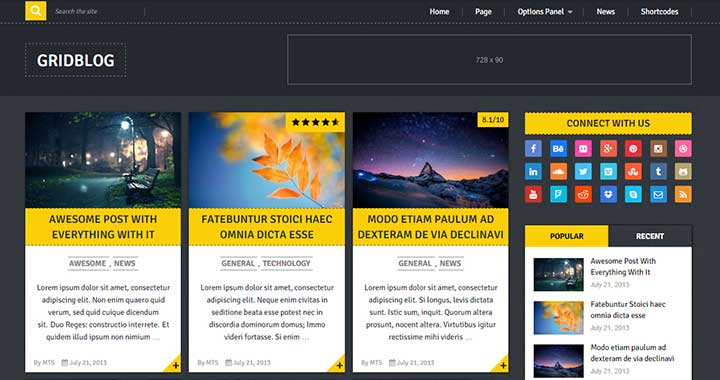The width and height of the screenshot is (720, 380).
Task: Click MTS author on Fatebuntur Stoici card
Action: (212, 363)
